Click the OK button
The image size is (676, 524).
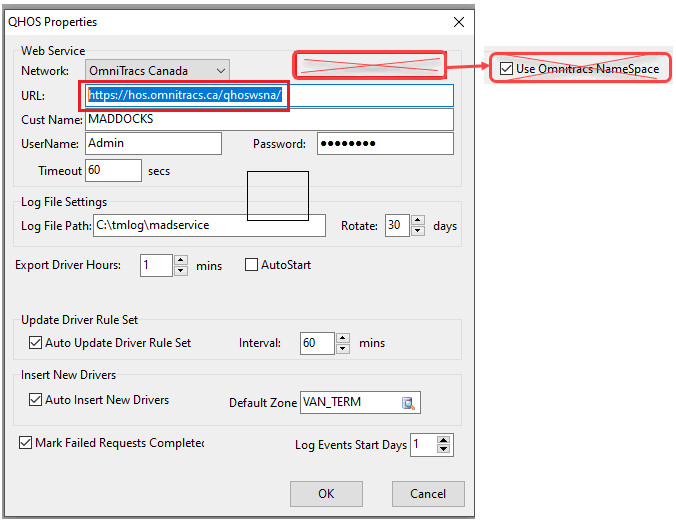click(x=326, y=494)
